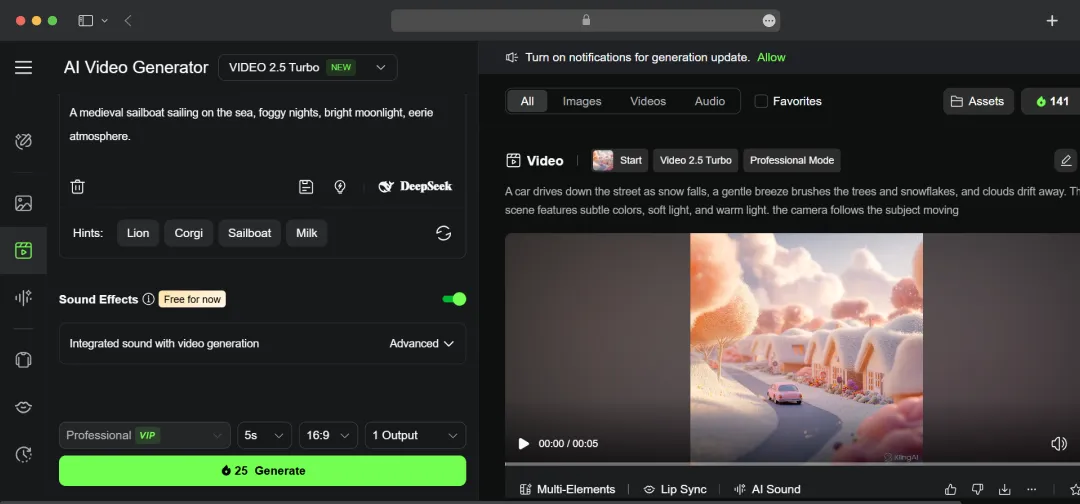Select the Audio filter tab
The image size is (1080, 504).
[x=709, y=101]
